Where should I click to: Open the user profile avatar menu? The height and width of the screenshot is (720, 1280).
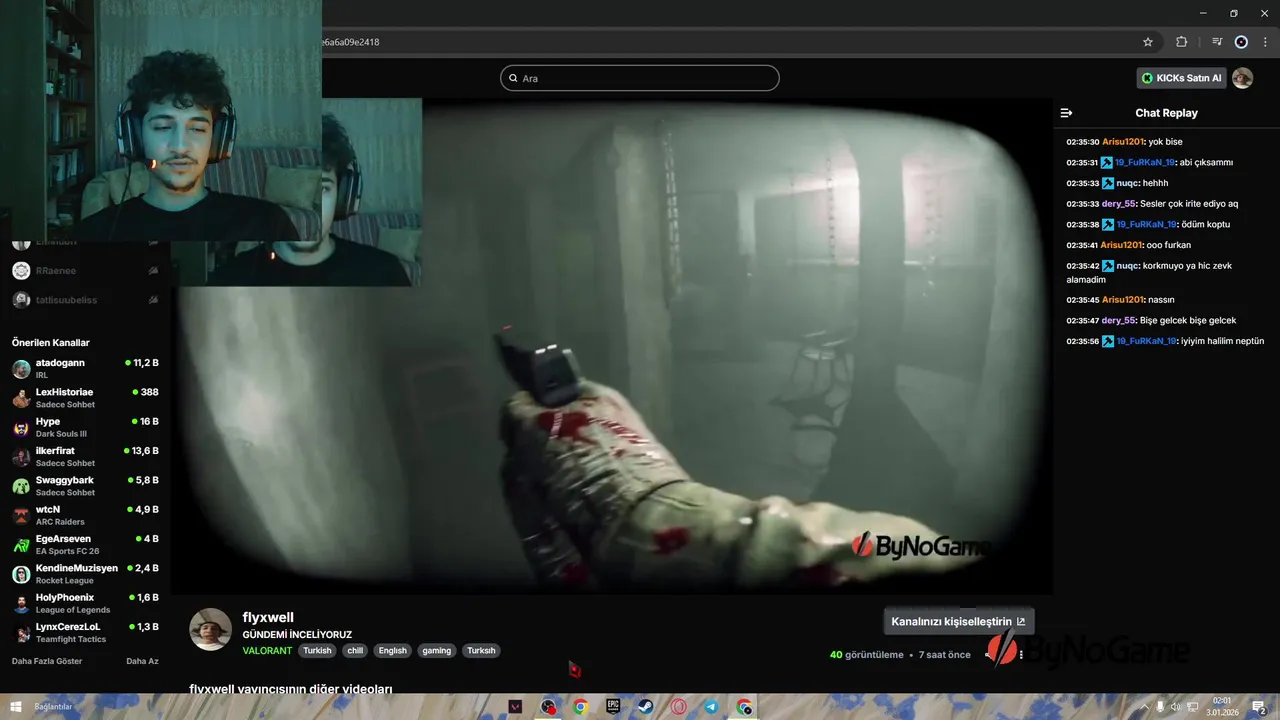(1242, 78)
